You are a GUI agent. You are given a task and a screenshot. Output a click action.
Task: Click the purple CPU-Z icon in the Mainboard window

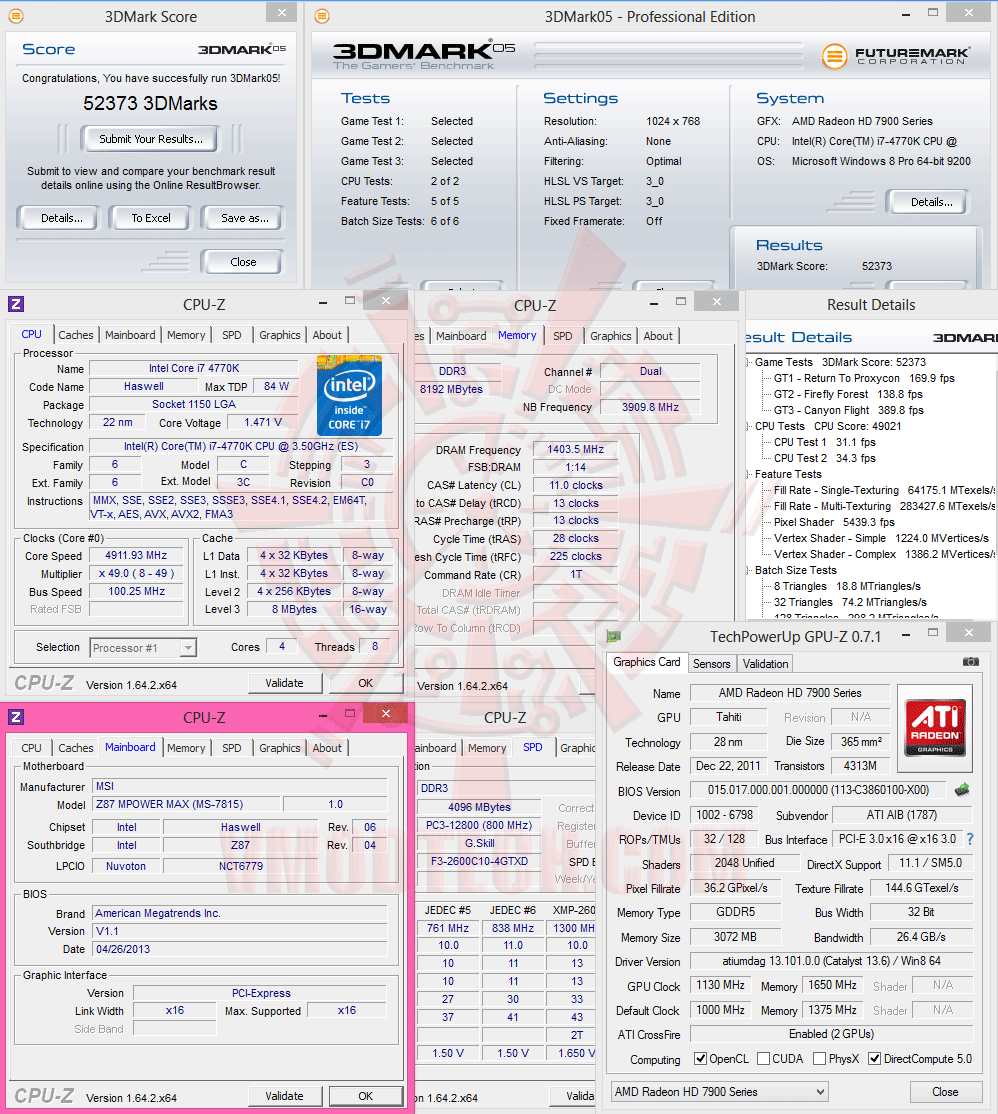[x=16, y=717]
